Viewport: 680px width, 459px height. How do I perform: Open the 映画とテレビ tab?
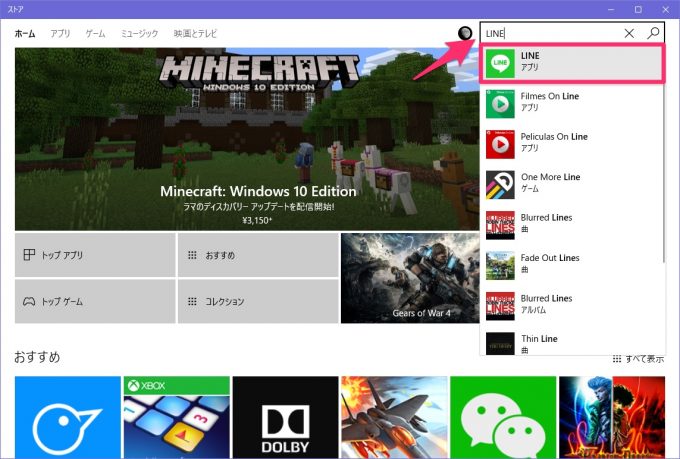click(195, 33)
